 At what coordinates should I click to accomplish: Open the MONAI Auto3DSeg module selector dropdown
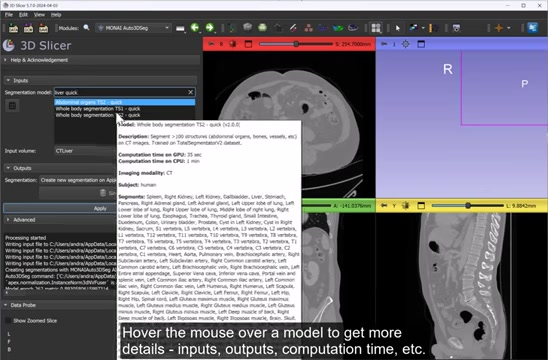coord(134,28)
